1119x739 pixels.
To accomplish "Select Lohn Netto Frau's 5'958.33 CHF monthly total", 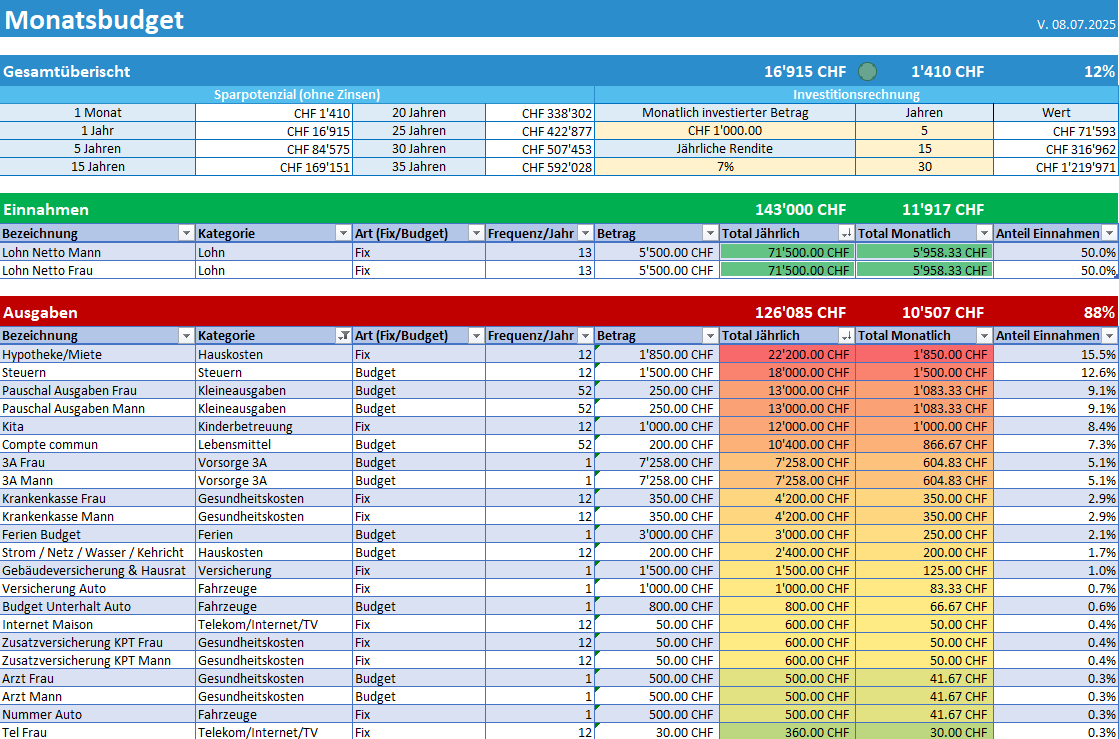I will (924, 270).
